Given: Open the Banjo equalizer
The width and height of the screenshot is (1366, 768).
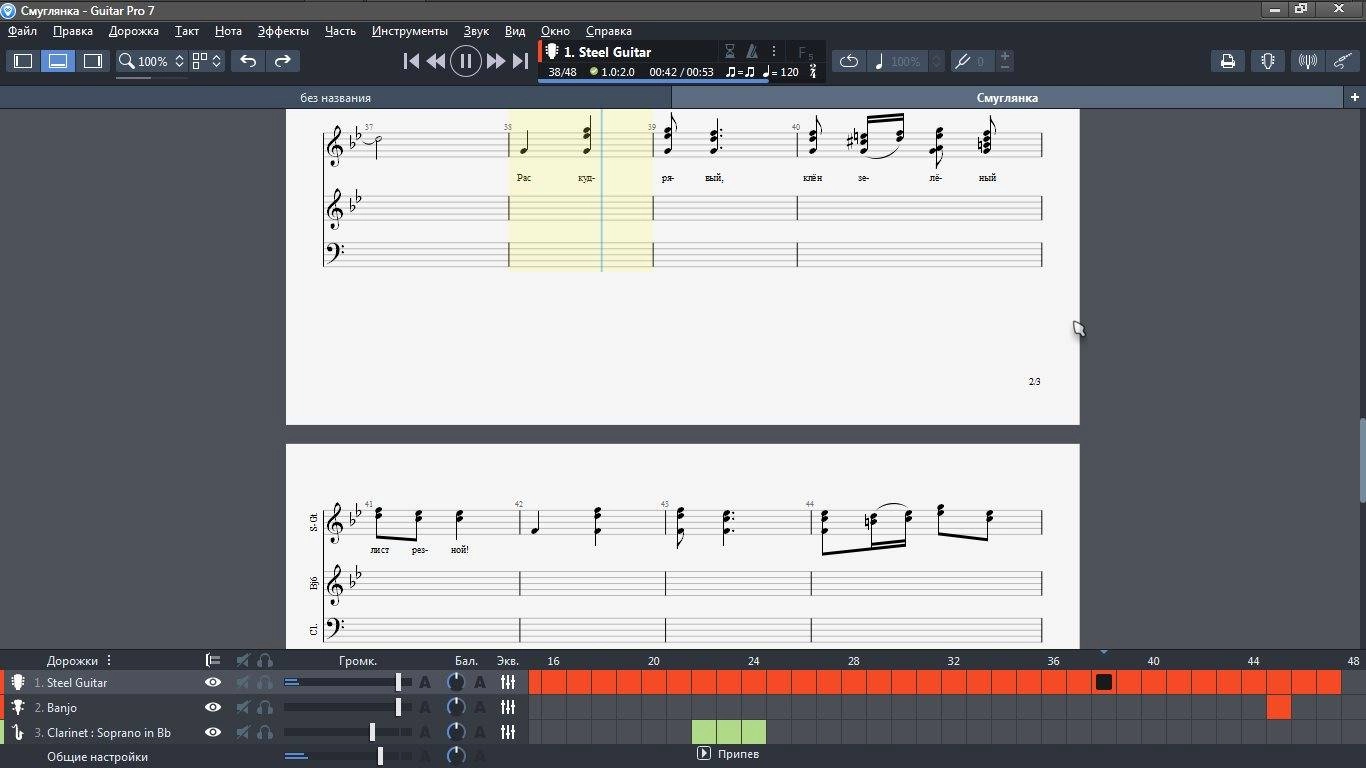Looking at the screenshot, I should [x=508, y=707].
